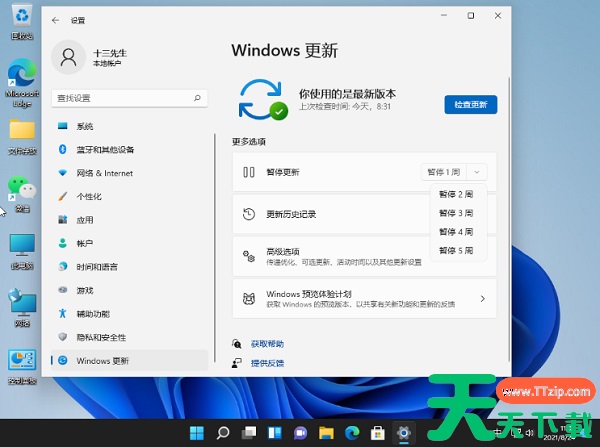Select the WeChat desktop shortcut
600x447 pixels.
(22, 194)
